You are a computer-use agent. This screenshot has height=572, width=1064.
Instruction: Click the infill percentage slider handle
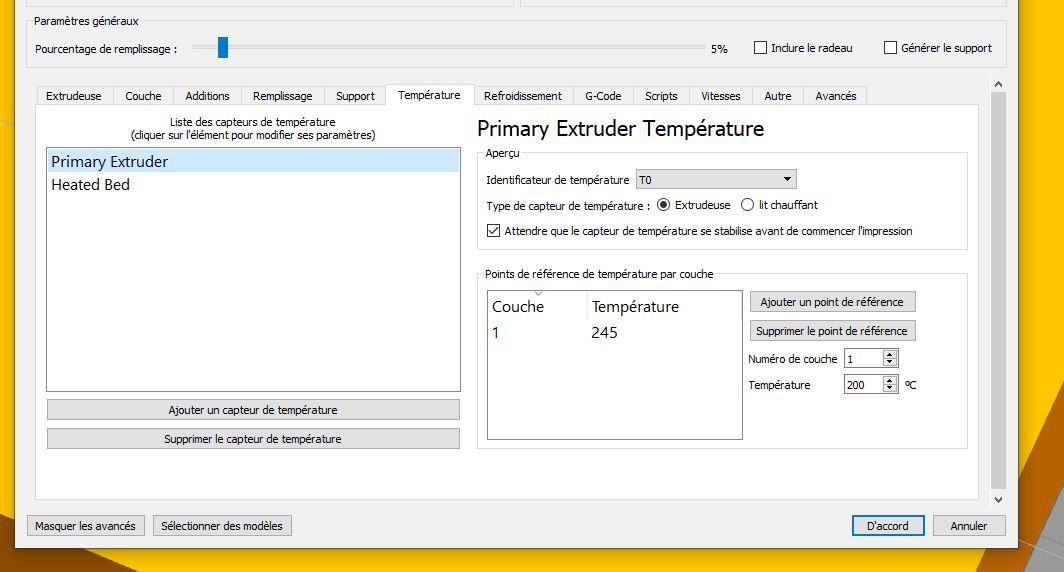223,47
